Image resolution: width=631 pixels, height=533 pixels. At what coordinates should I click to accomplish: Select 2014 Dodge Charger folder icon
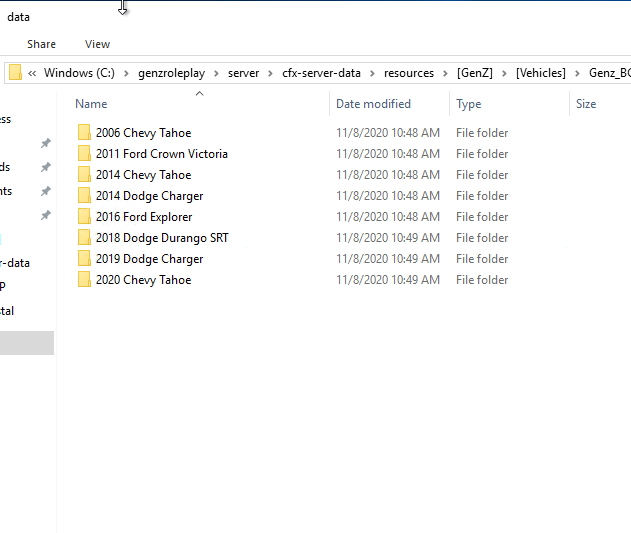coord(84,195)
